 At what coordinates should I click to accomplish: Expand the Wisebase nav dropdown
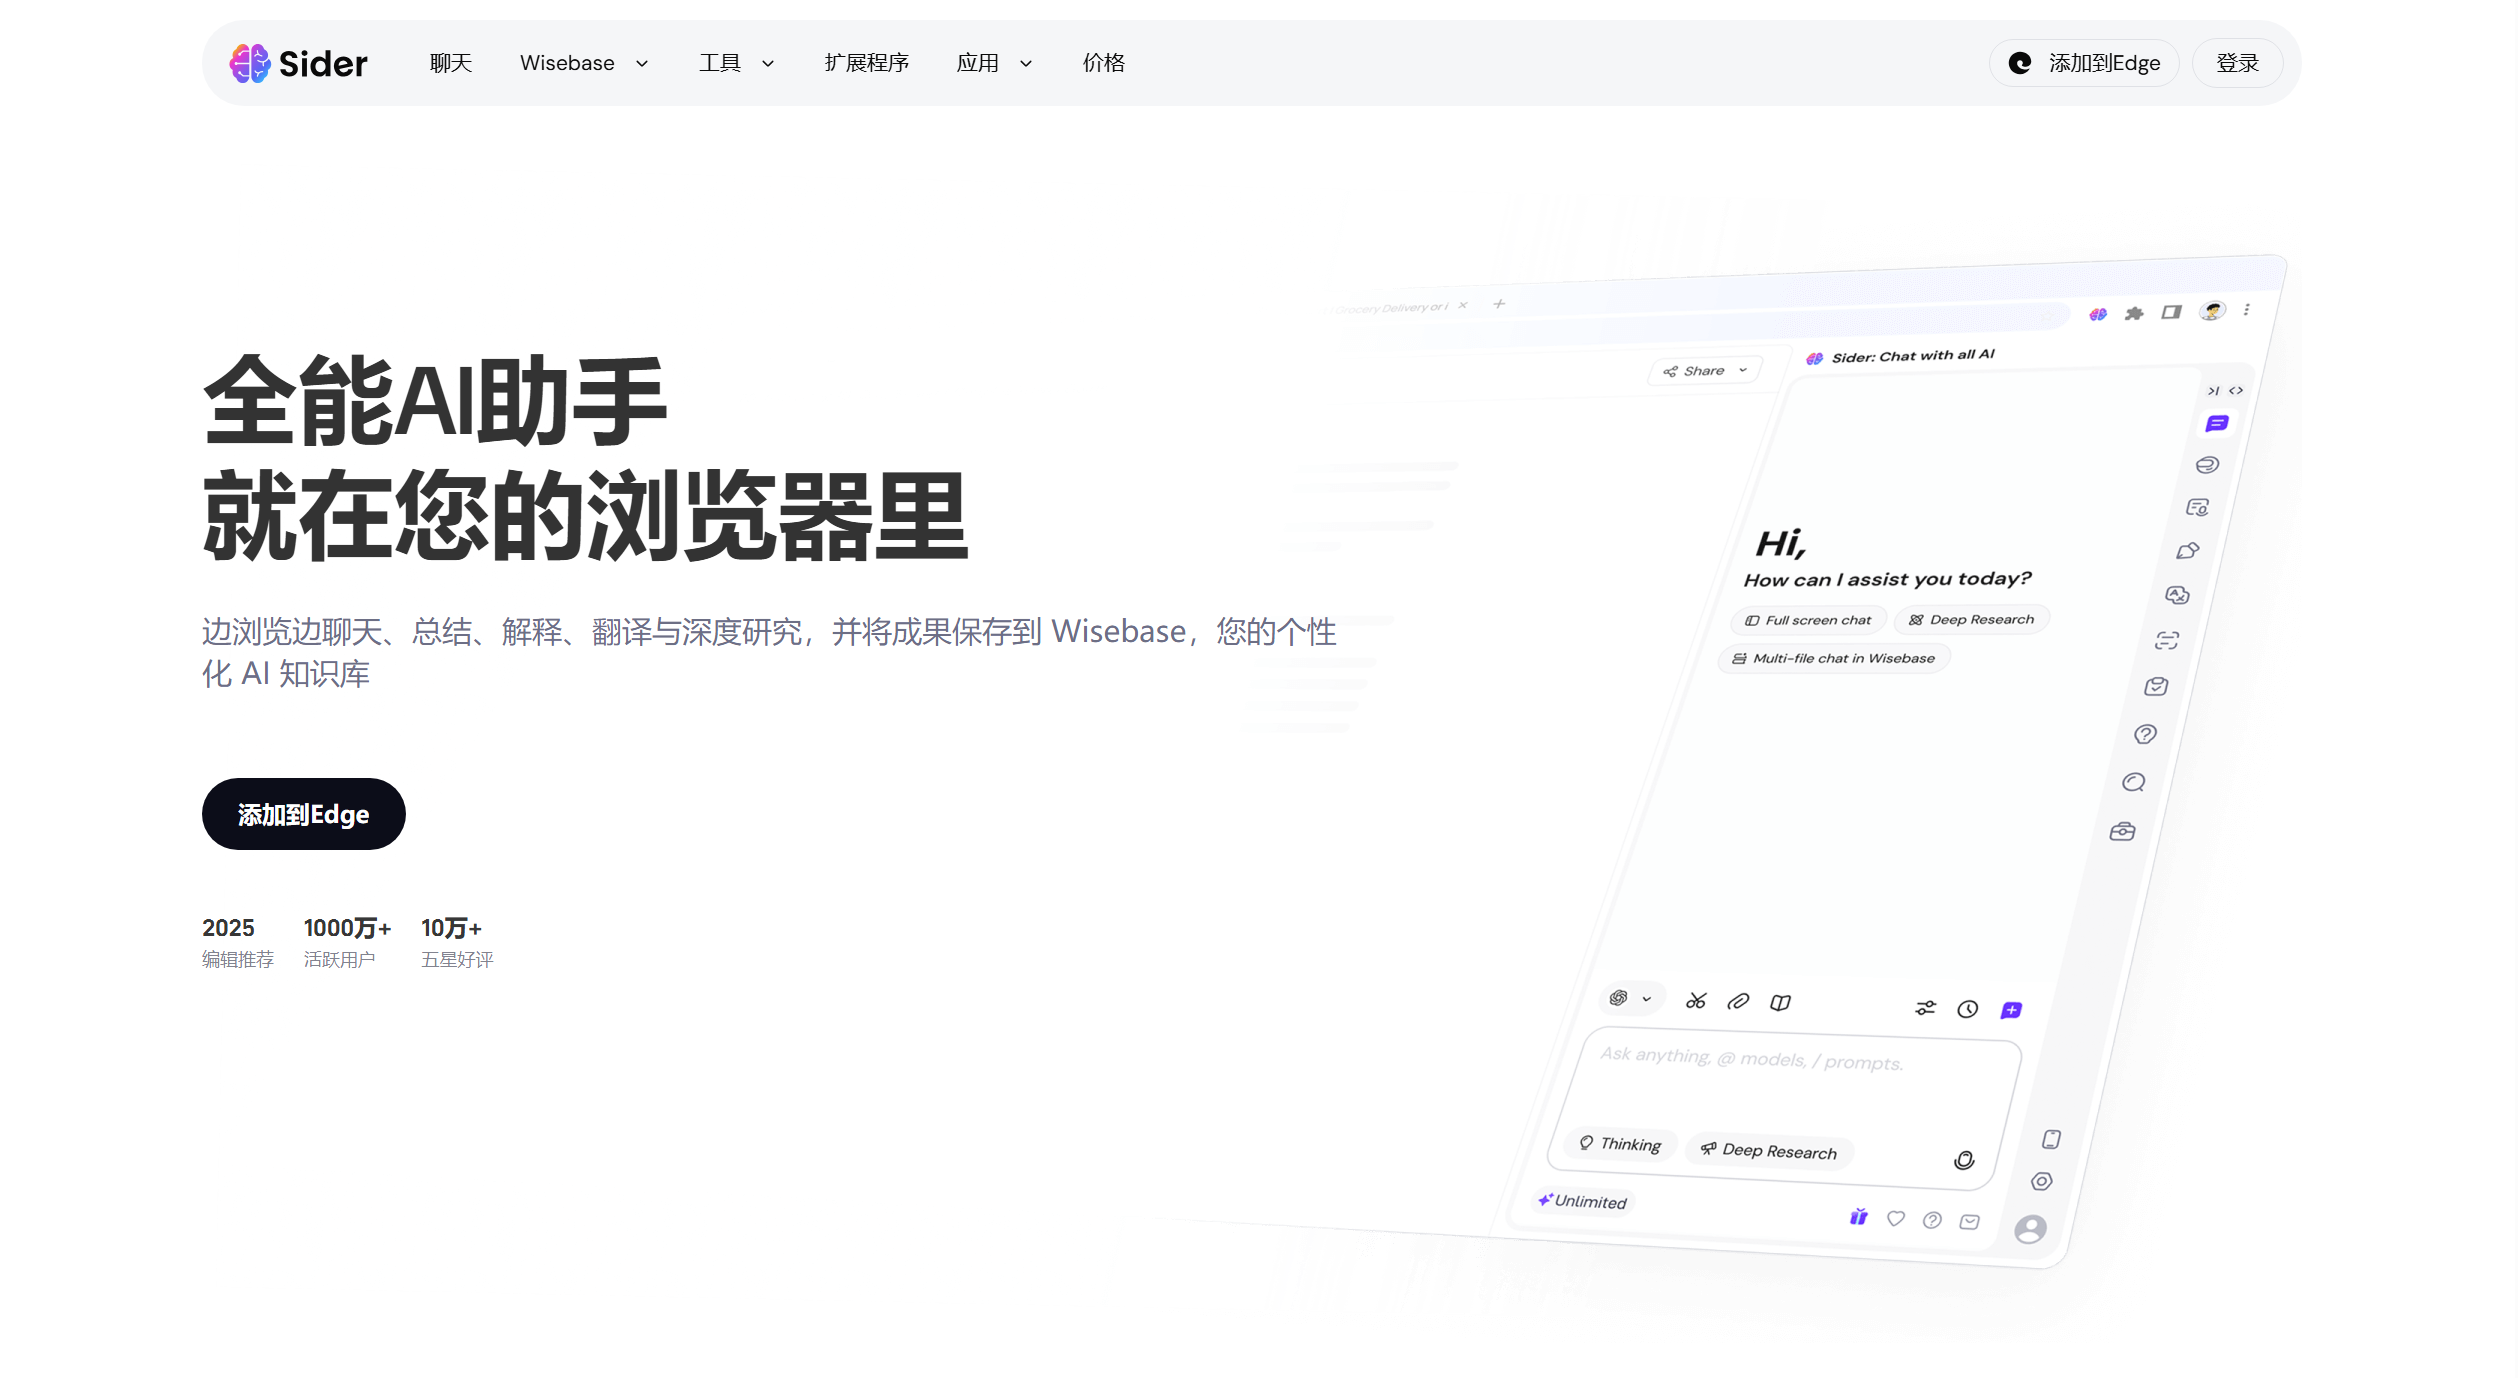coord(584,63)
